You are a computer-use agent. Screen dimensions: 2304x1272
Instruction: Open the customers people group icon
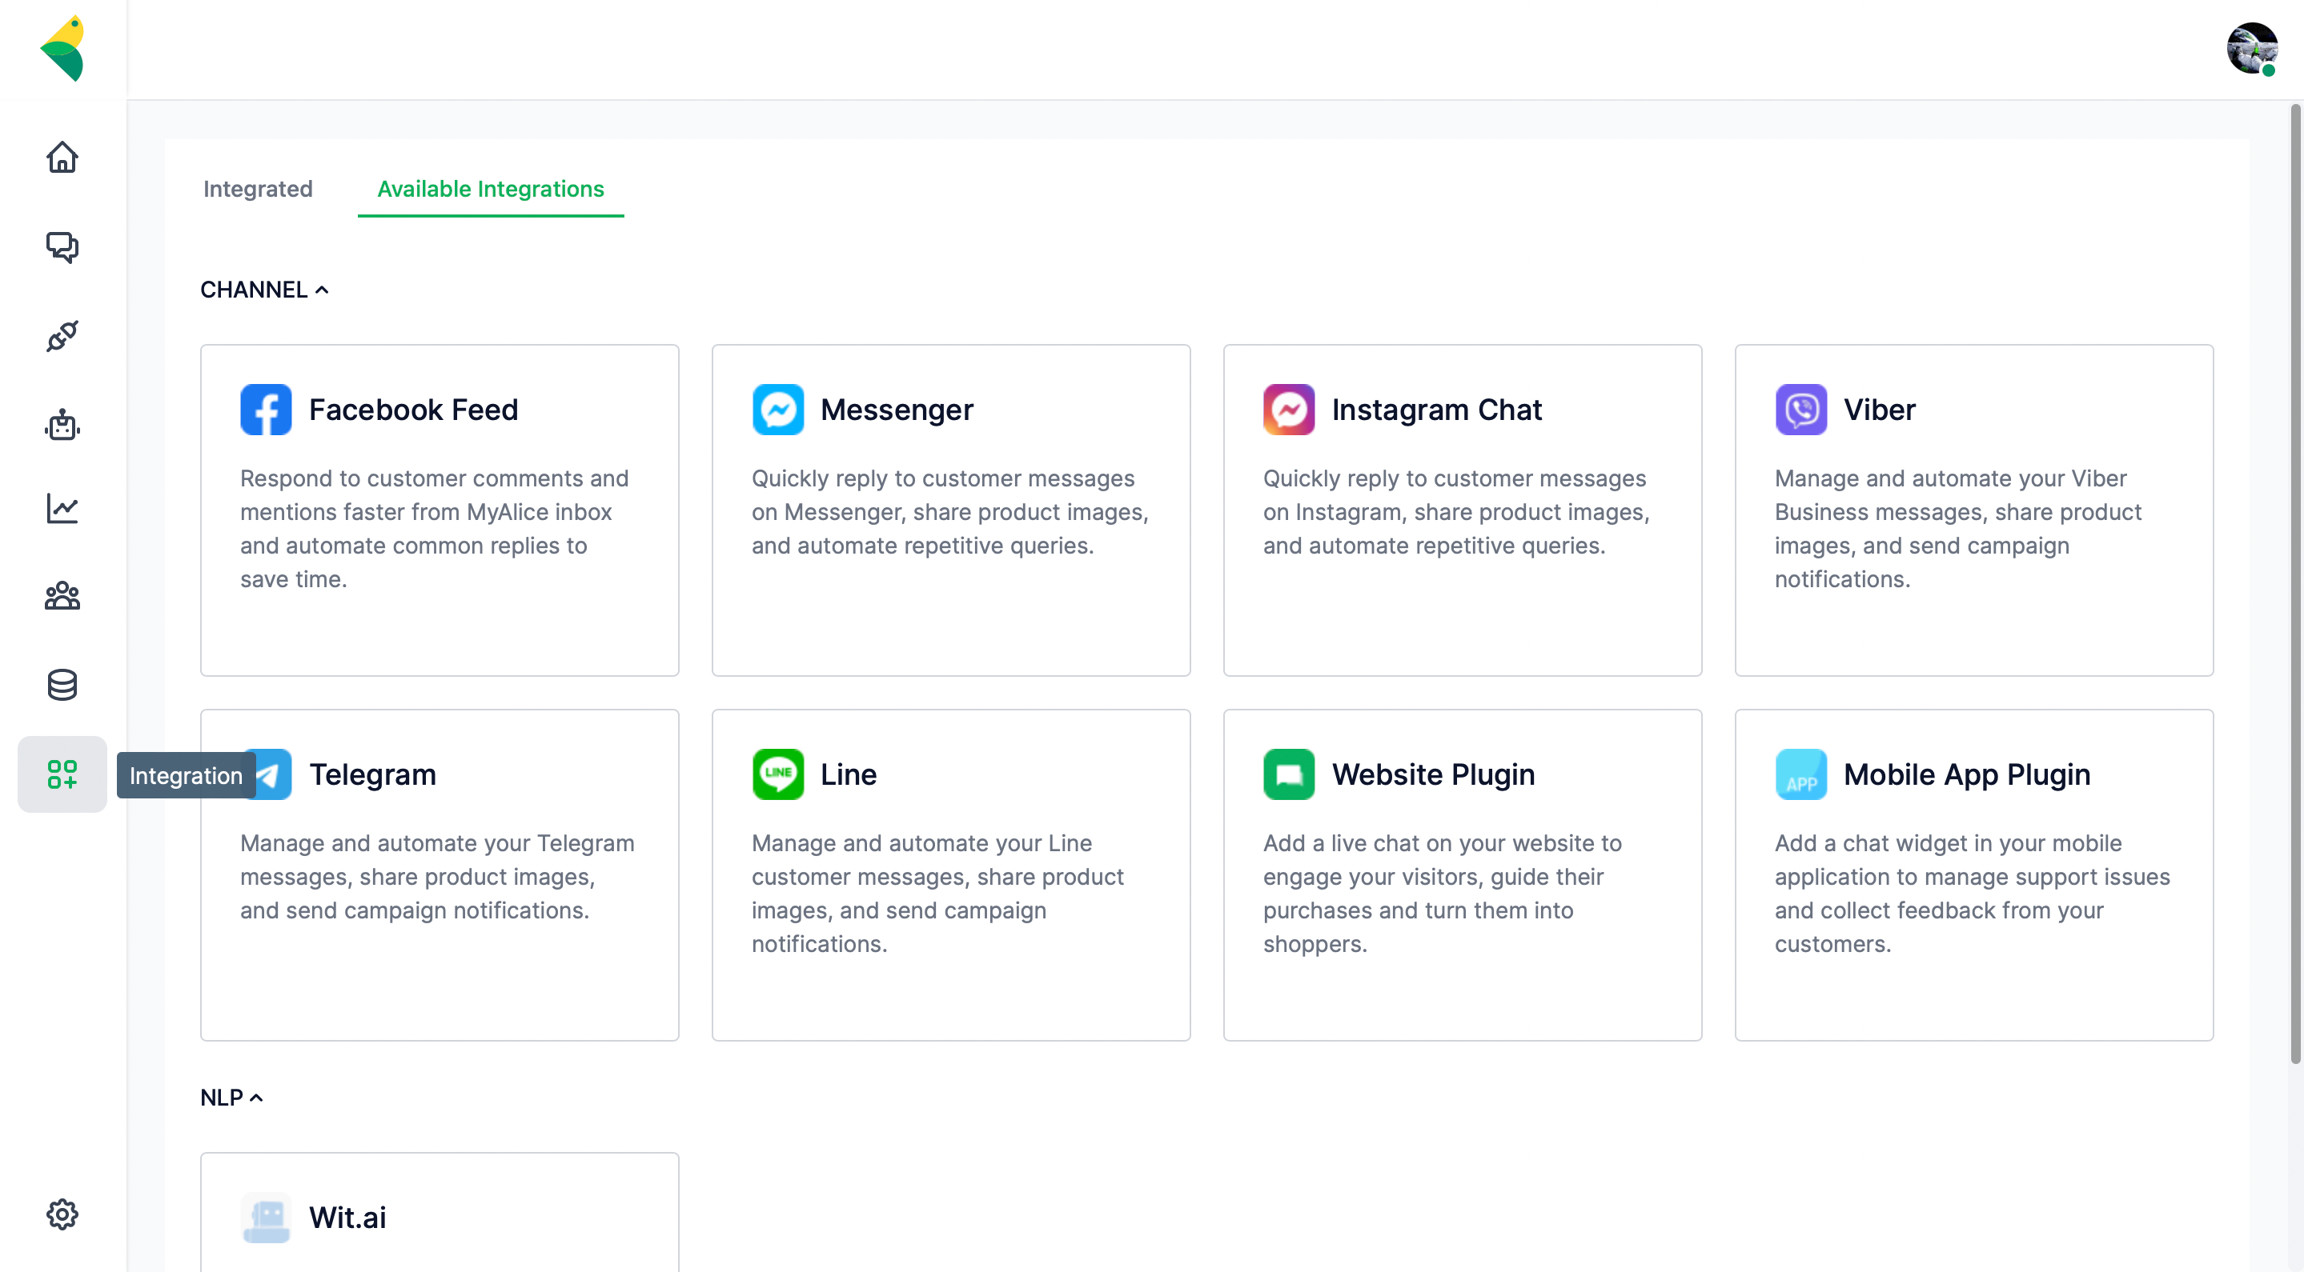coord(62,596)
